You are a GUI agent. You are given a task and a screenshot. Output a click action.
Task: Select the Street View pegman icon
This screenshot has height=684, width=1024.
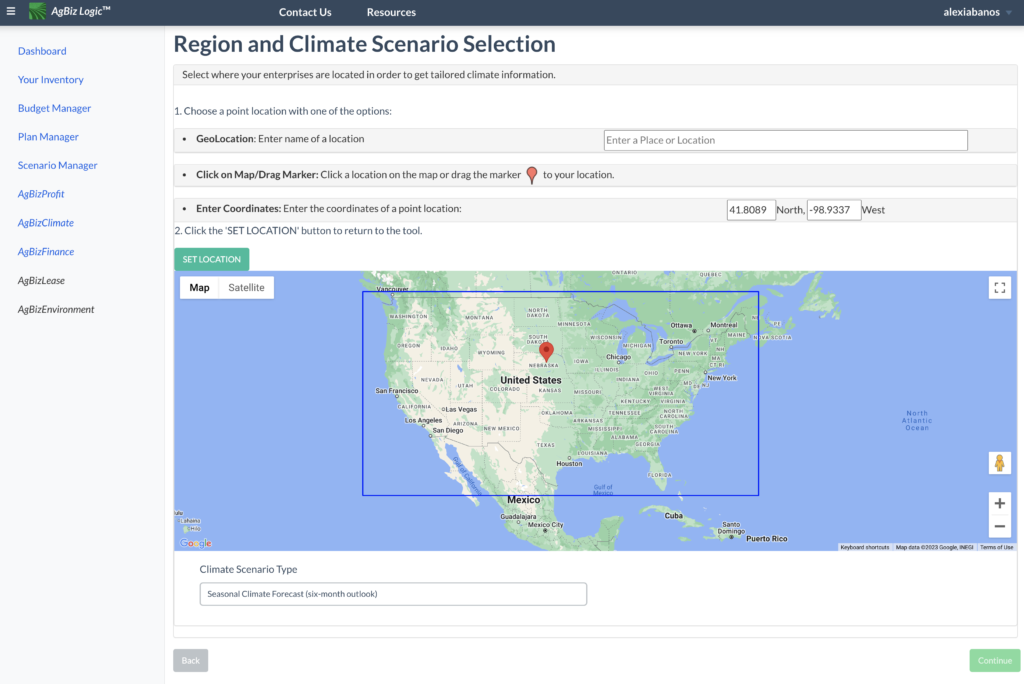tap(999, 463)
